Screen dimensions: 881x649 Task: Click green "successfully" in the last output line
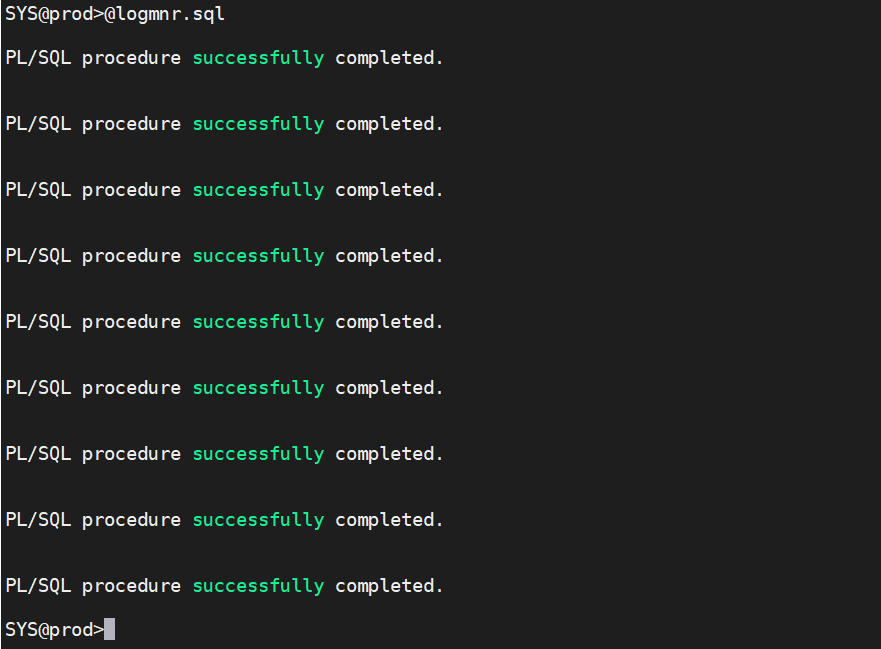(258, 586)
